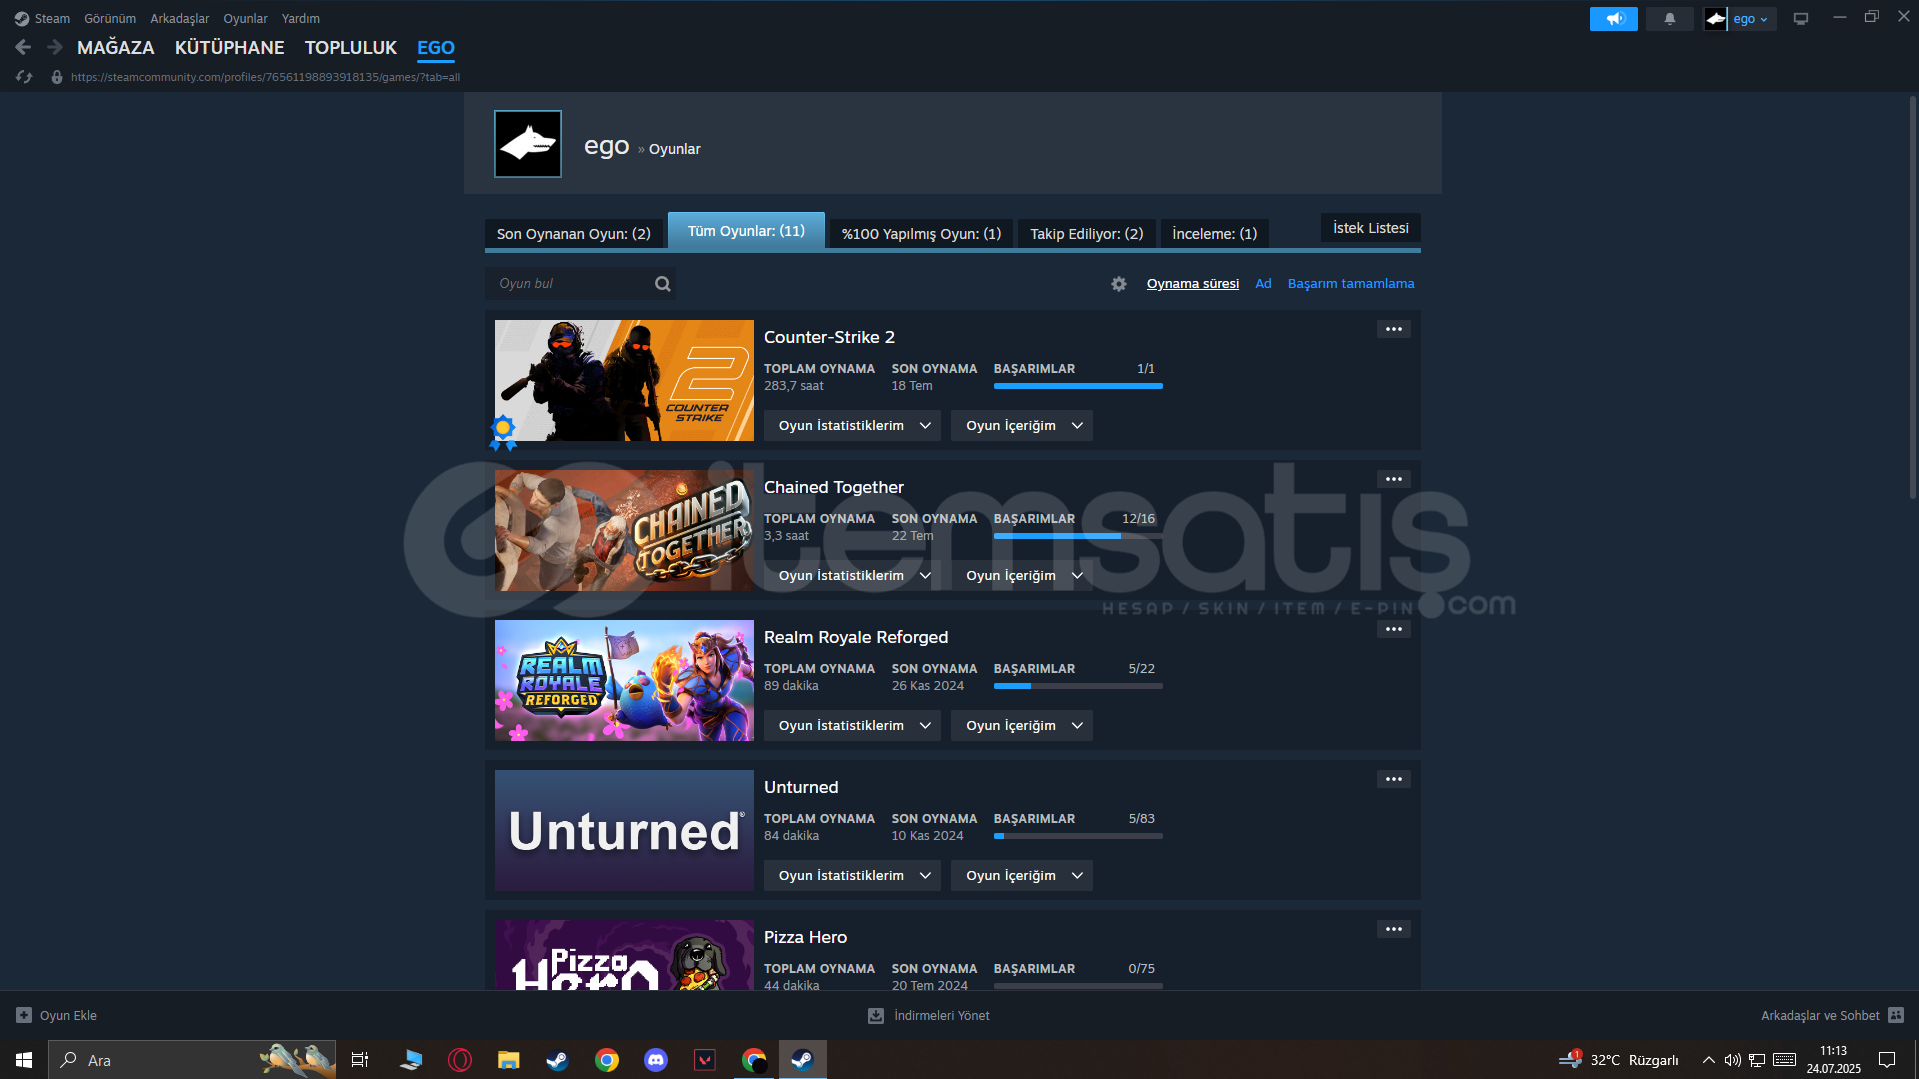Click the download icon beside İndirmeleri Yönet
Viewport: 1919px width, 1079px height.
[876, 1015]
